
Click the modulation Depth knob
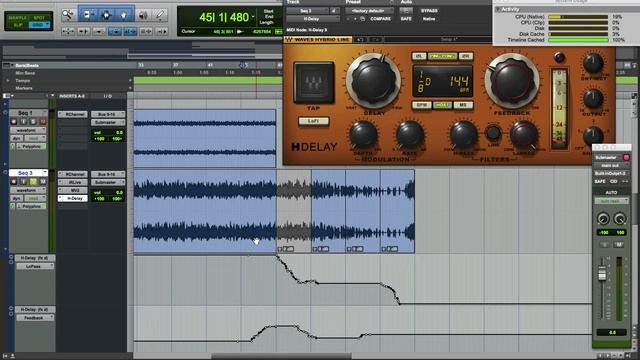tap(363, 135)
